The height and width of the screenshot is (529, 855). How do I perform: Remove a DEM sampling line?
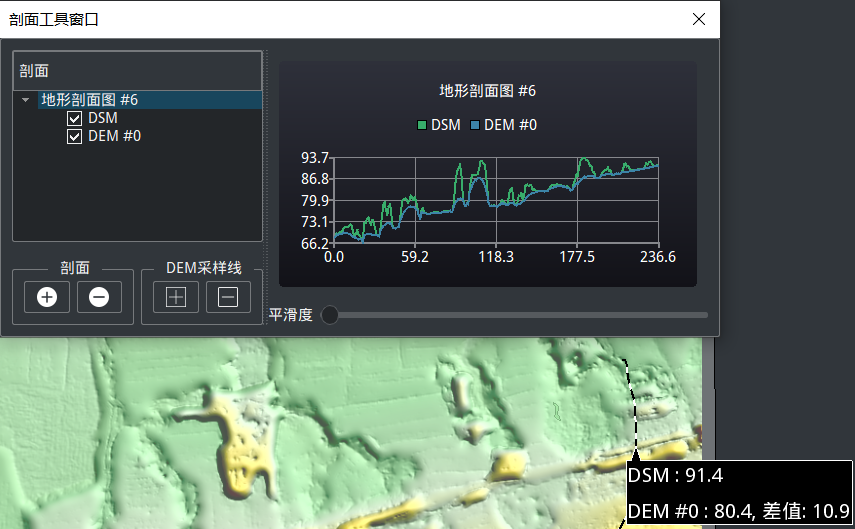(228, 297)
